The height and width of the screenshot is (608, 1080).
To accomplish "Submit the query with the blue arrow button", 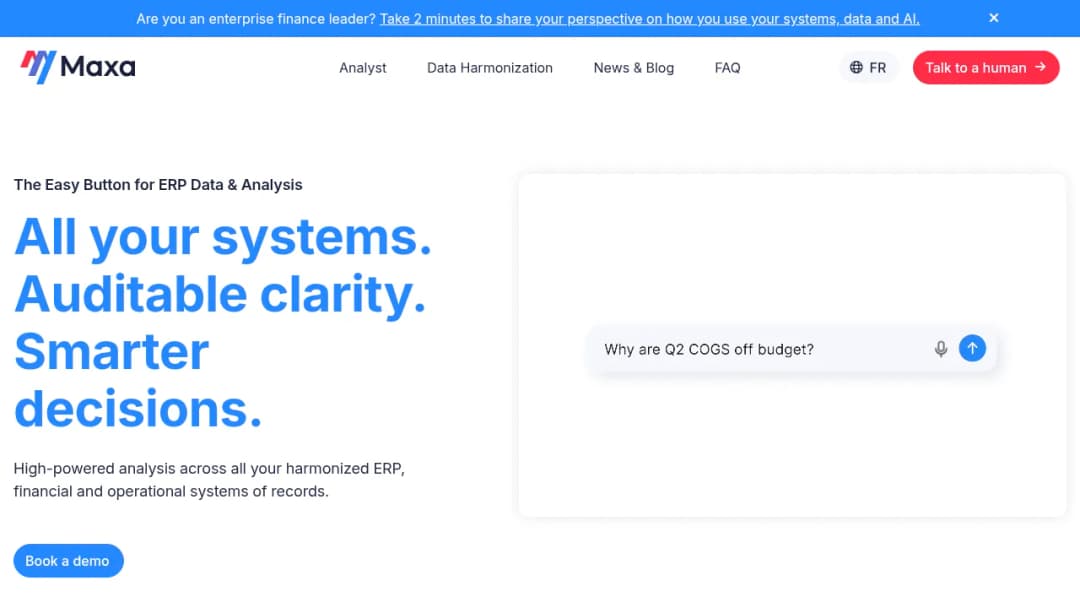I will [x=972, y=348].
